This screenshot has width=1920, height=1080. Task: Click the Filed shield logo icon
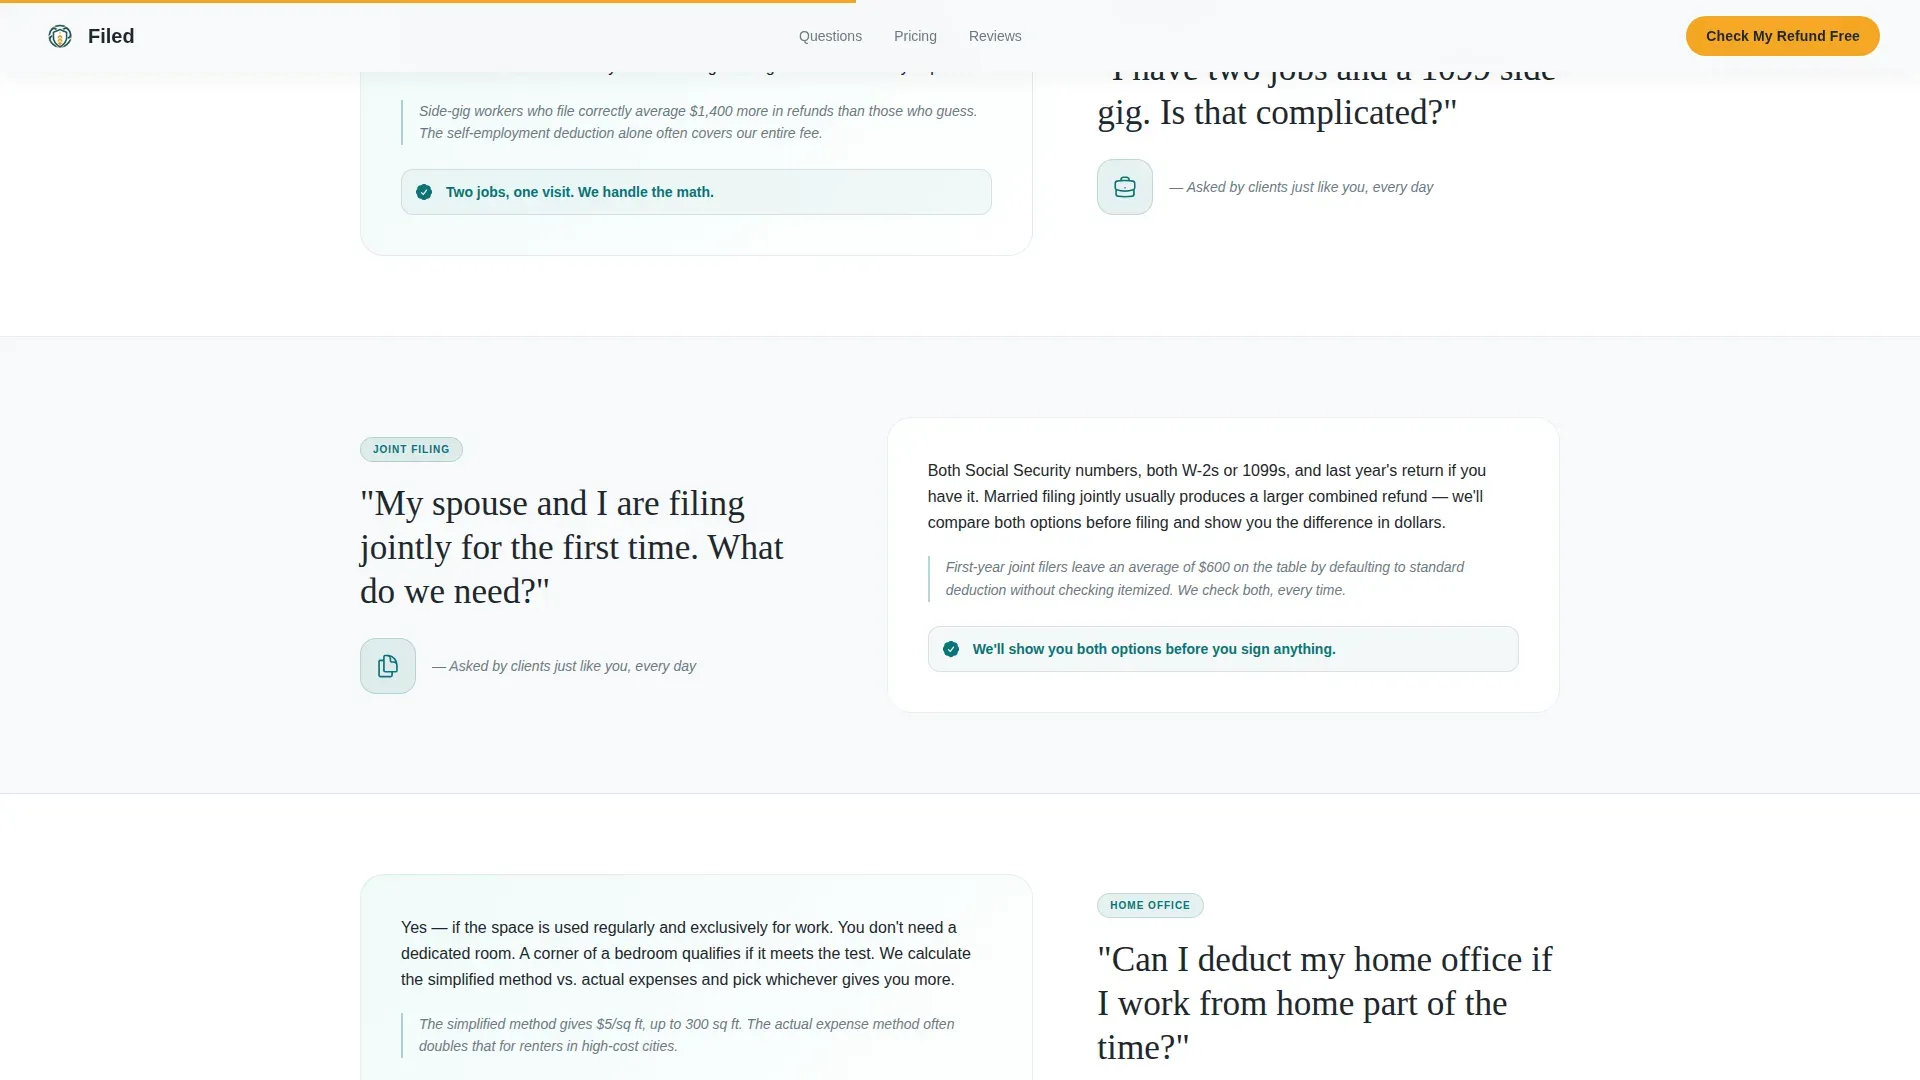pyautogui.click(x=60, y=36)
